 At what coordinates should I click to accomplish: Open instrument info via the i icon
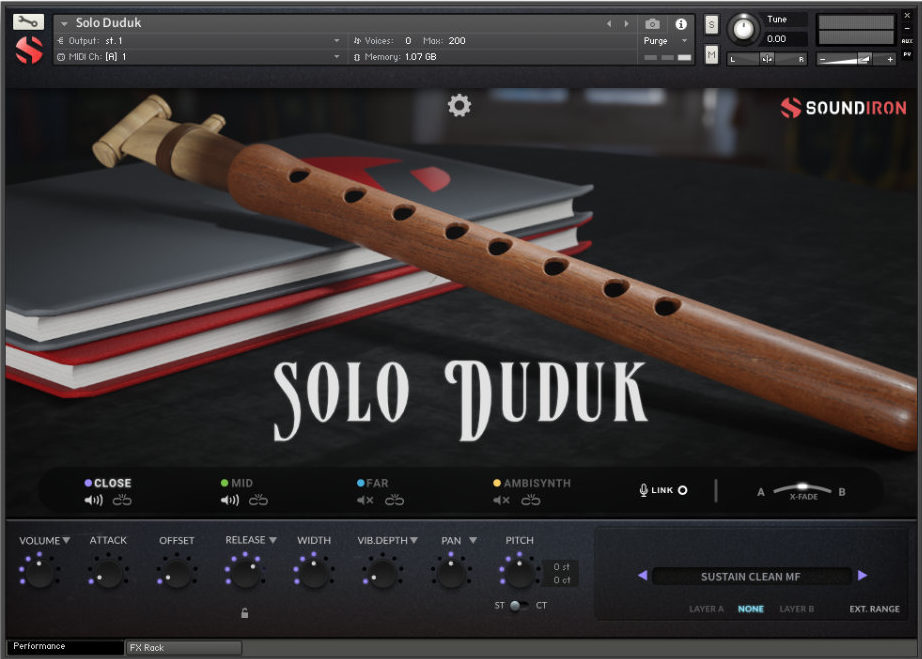coord(681,24)
